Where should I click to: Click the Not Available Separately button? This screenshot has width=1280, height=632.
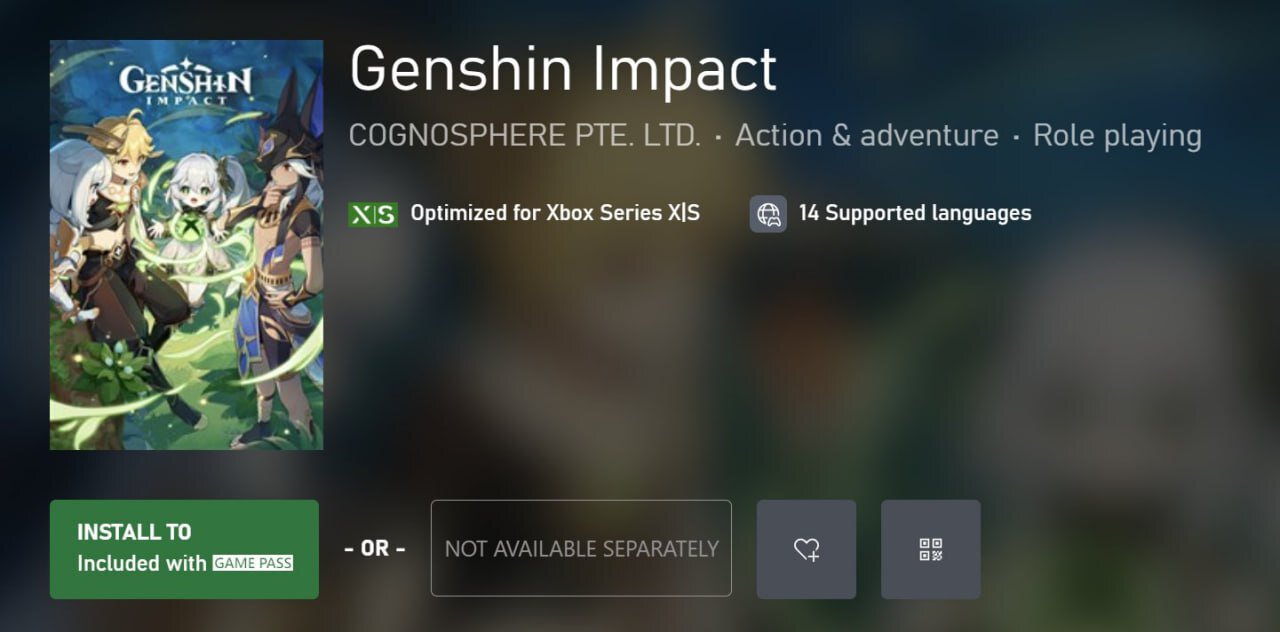click(581, 549)
